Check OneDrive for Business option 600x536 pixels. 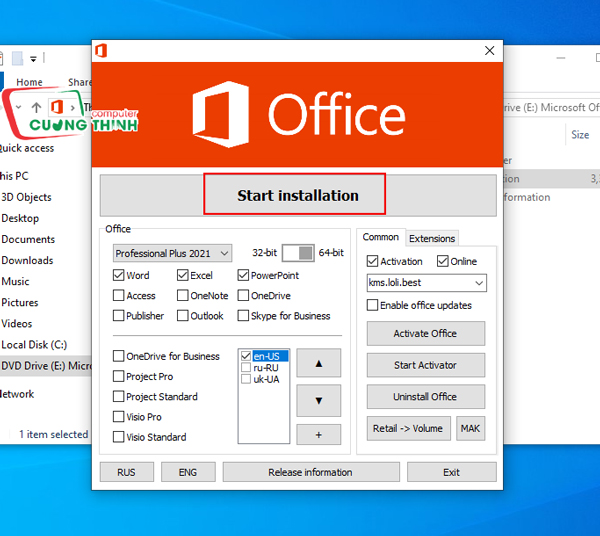pyautogui.click(x=119, y=356)
